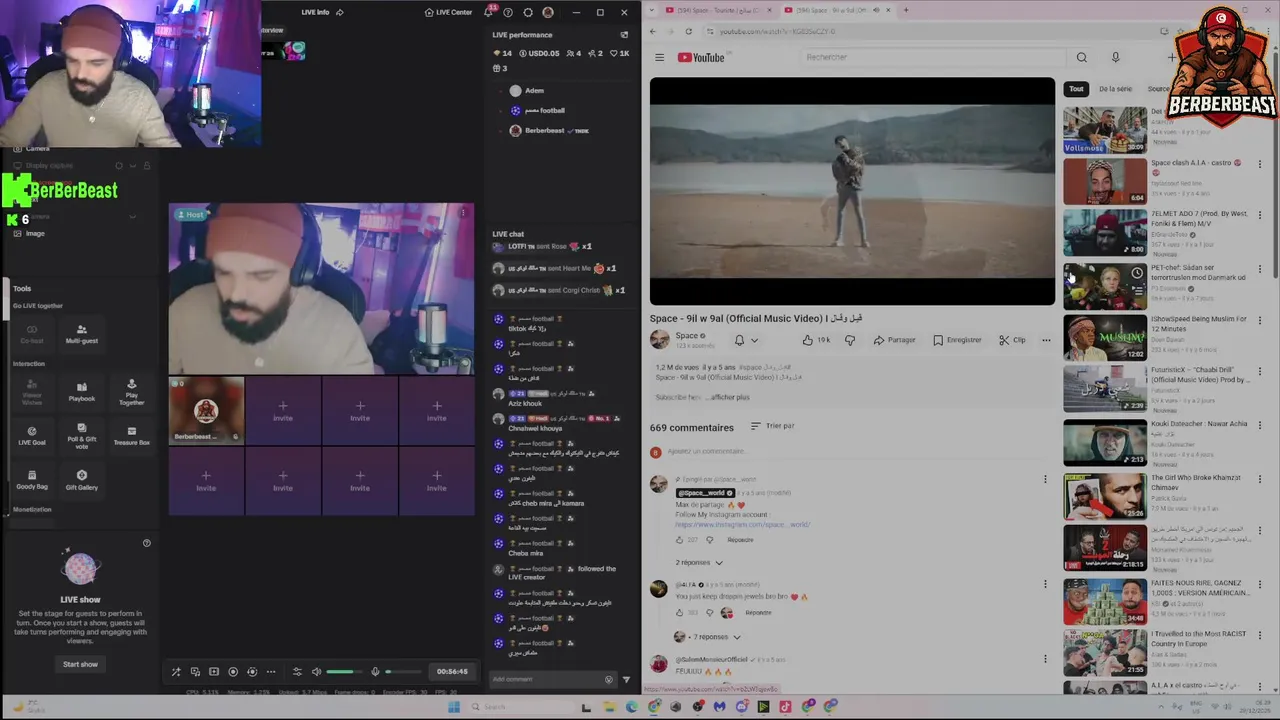Open a new browser tab
The image size is (1280, 720).
tap(906, 10)
